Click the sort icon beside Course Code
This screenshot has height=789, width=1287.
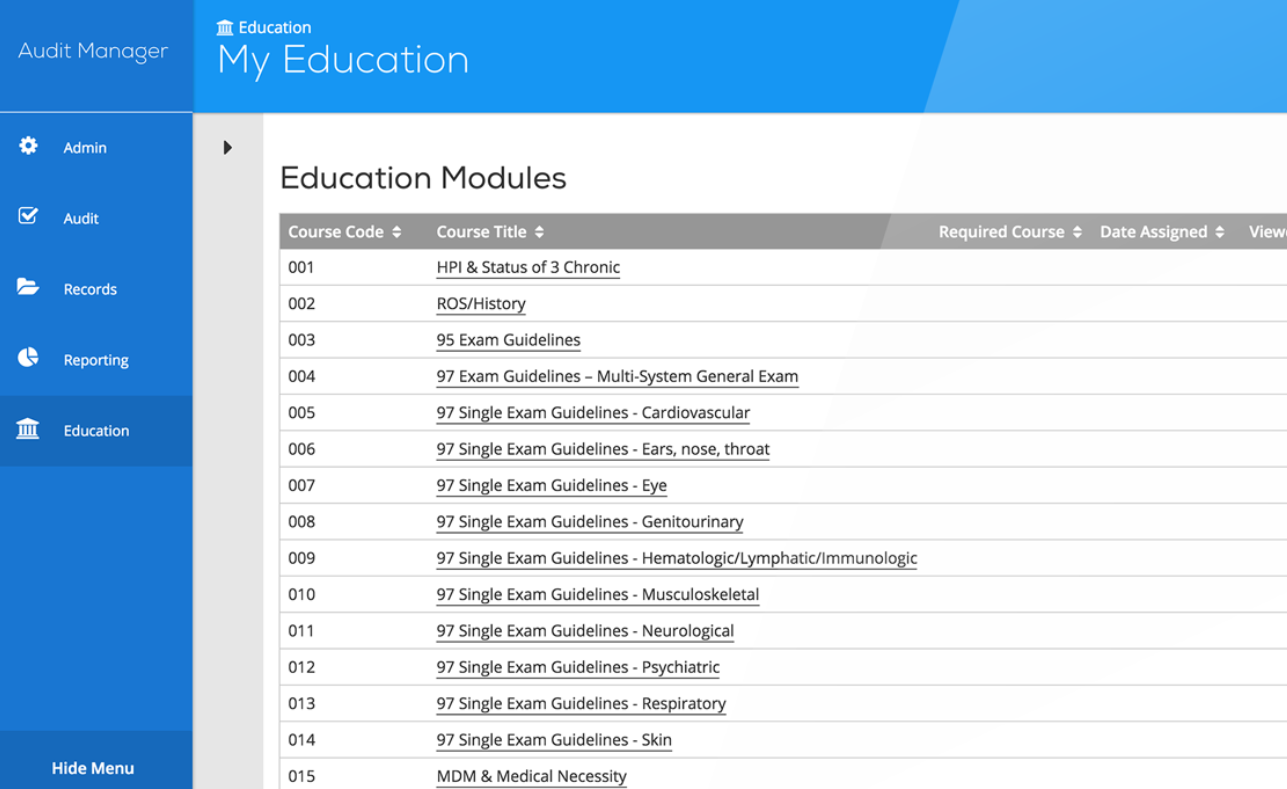pos(398,231)
